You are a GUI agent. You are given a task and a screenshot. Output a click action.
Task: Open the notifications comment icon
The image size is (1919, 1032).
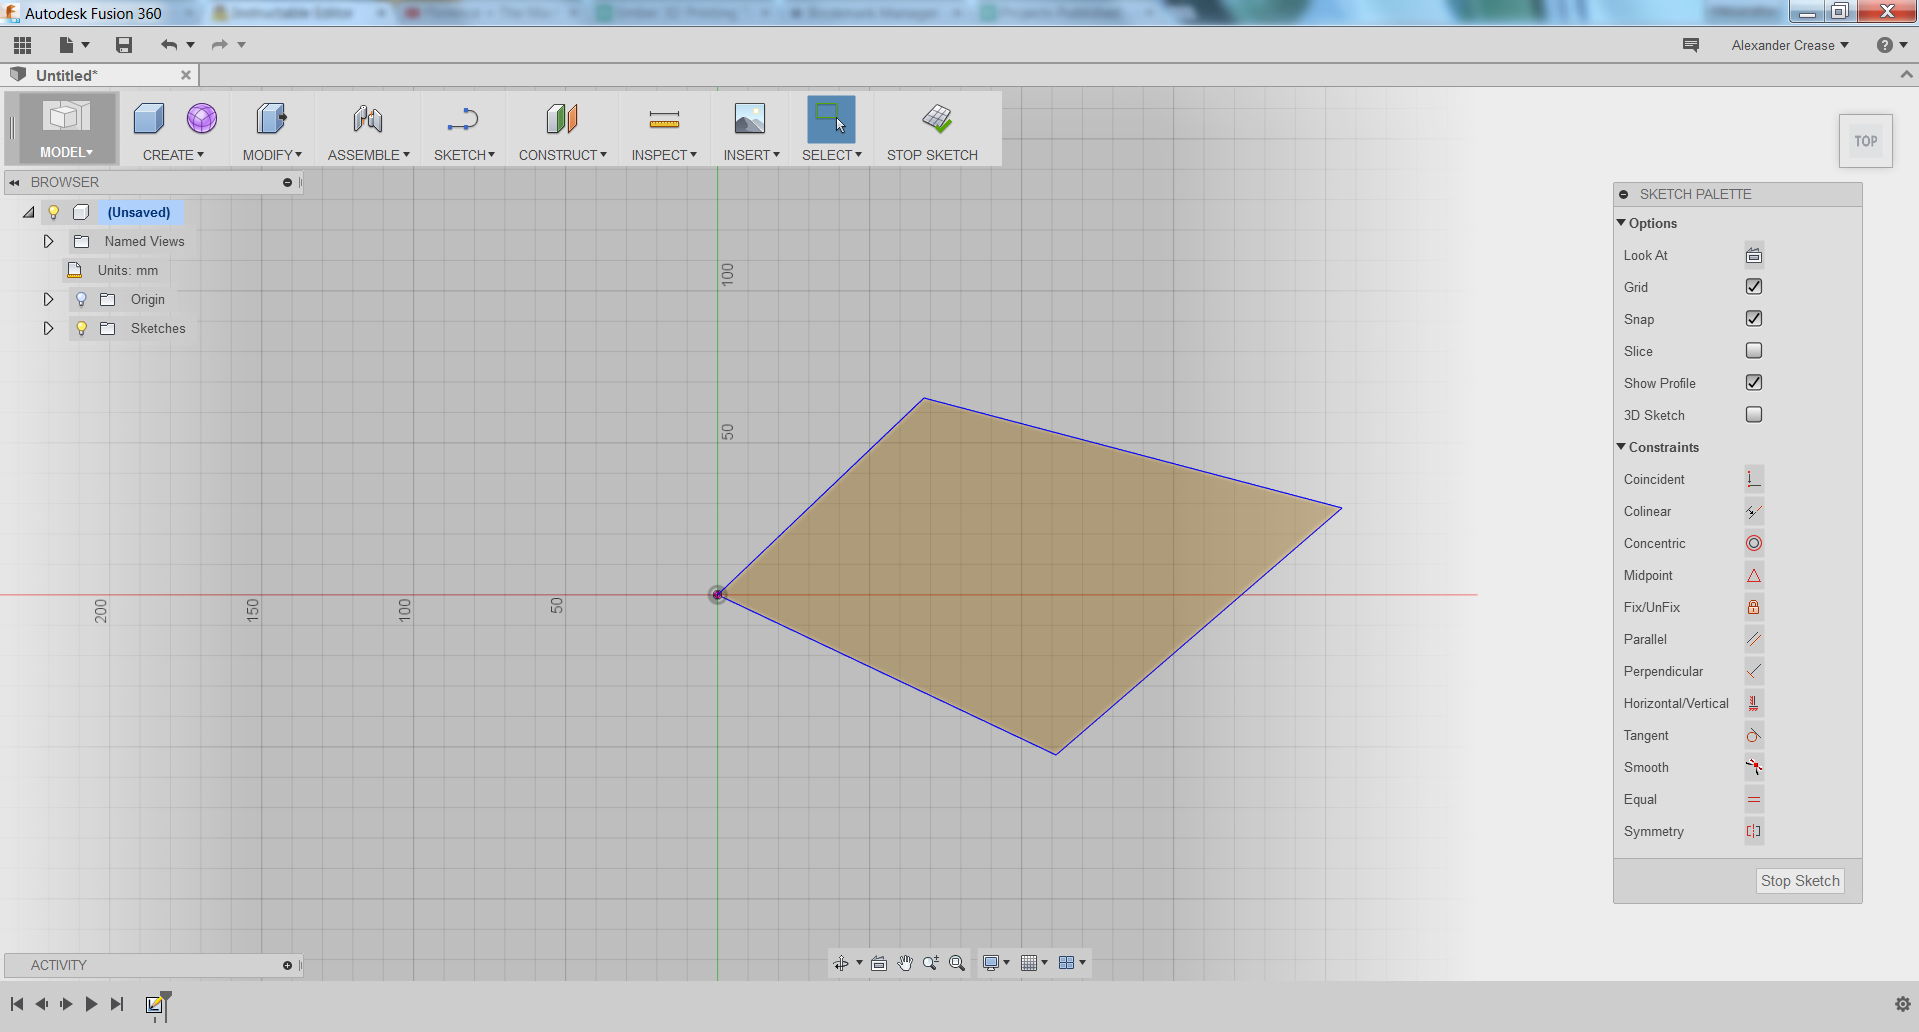[1691, 45]
